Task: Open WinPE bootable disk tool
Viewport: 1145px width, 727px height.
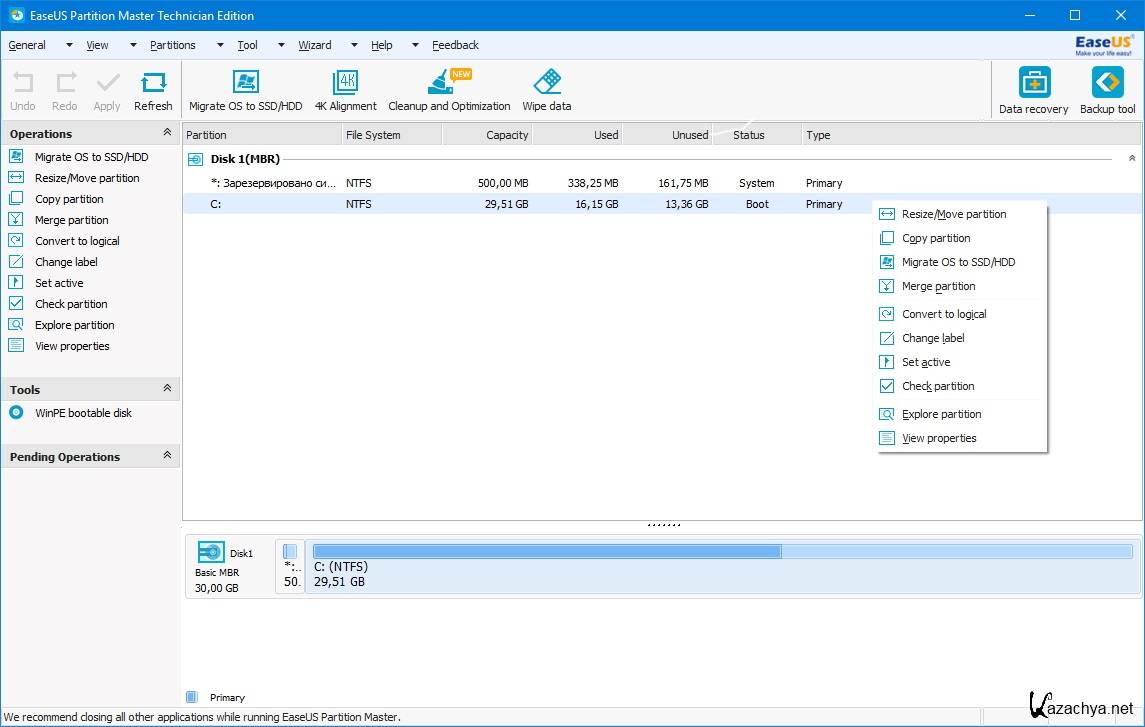Action: (83, 413)
